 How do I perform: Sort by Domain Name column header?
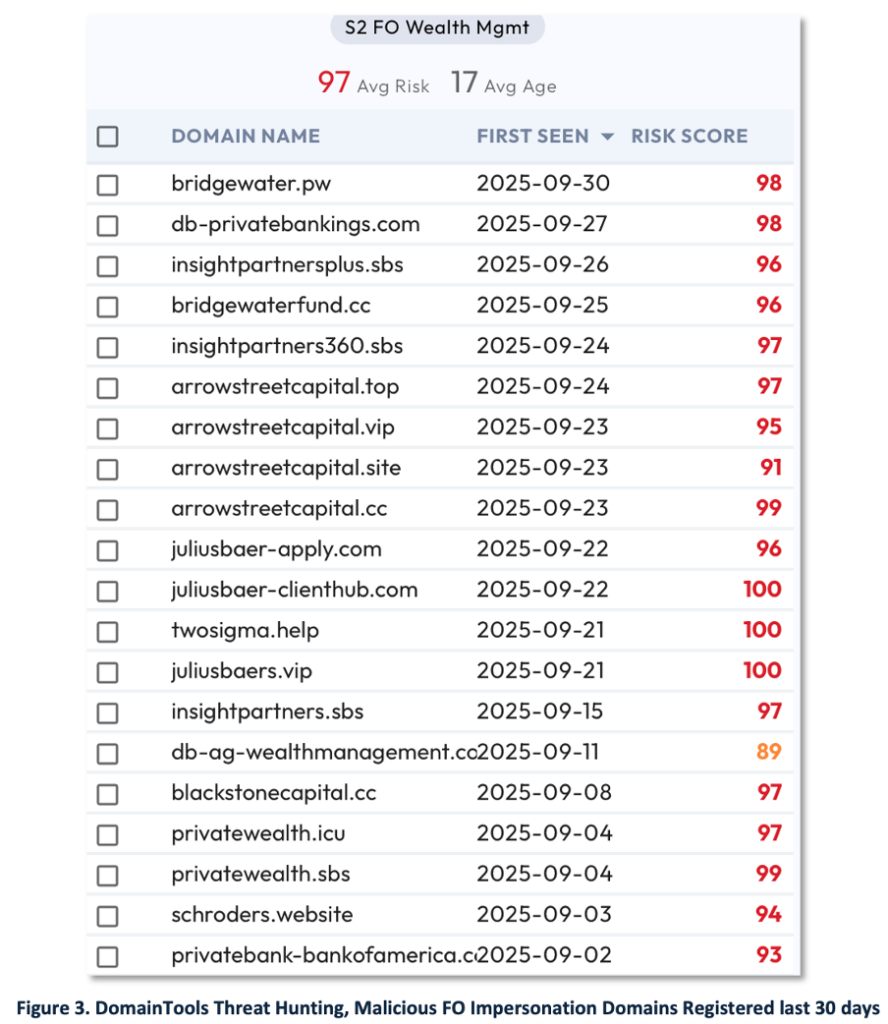pyautogui.click(x=245, y=136)
